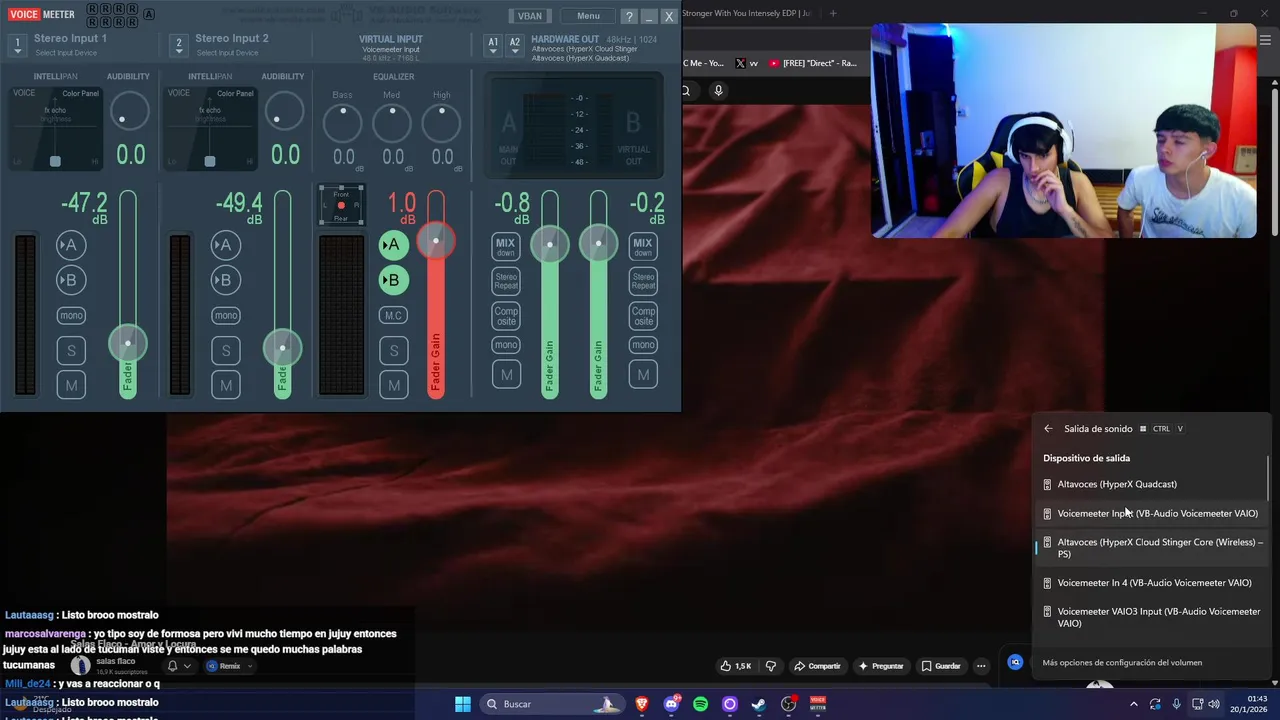Solo the Virtual Input strip
1280x720 pixels.
[394, 350]
